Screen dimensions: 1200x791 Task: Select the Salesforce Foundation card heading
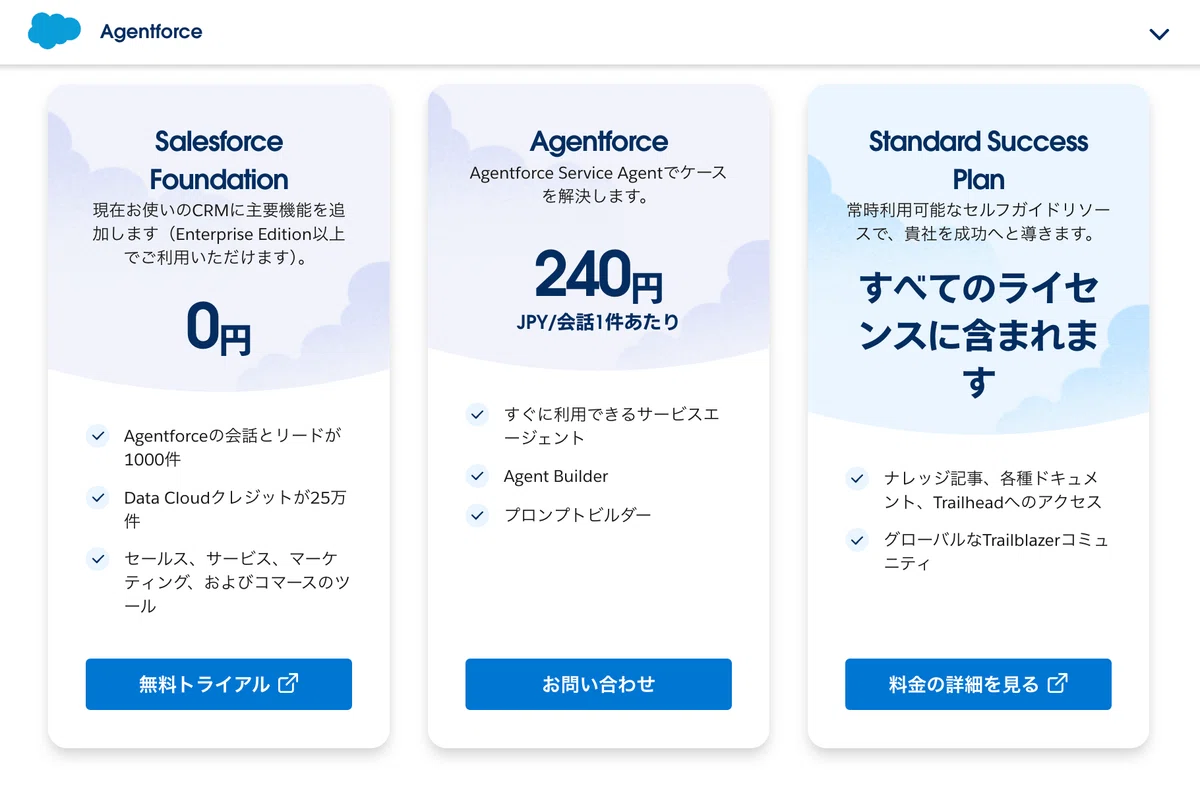pos(219,160)
